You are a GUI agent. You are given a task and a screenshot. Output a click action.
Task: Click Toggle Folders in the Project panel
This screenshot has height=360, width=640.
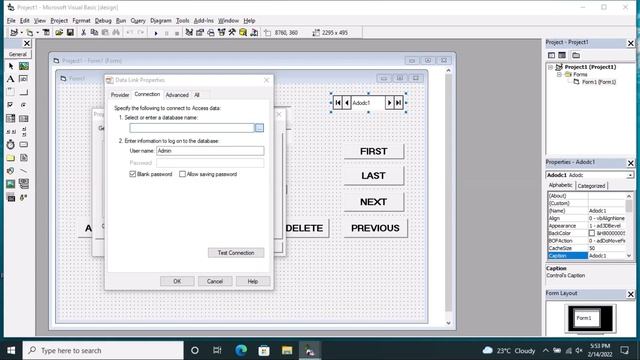(576, 55)
